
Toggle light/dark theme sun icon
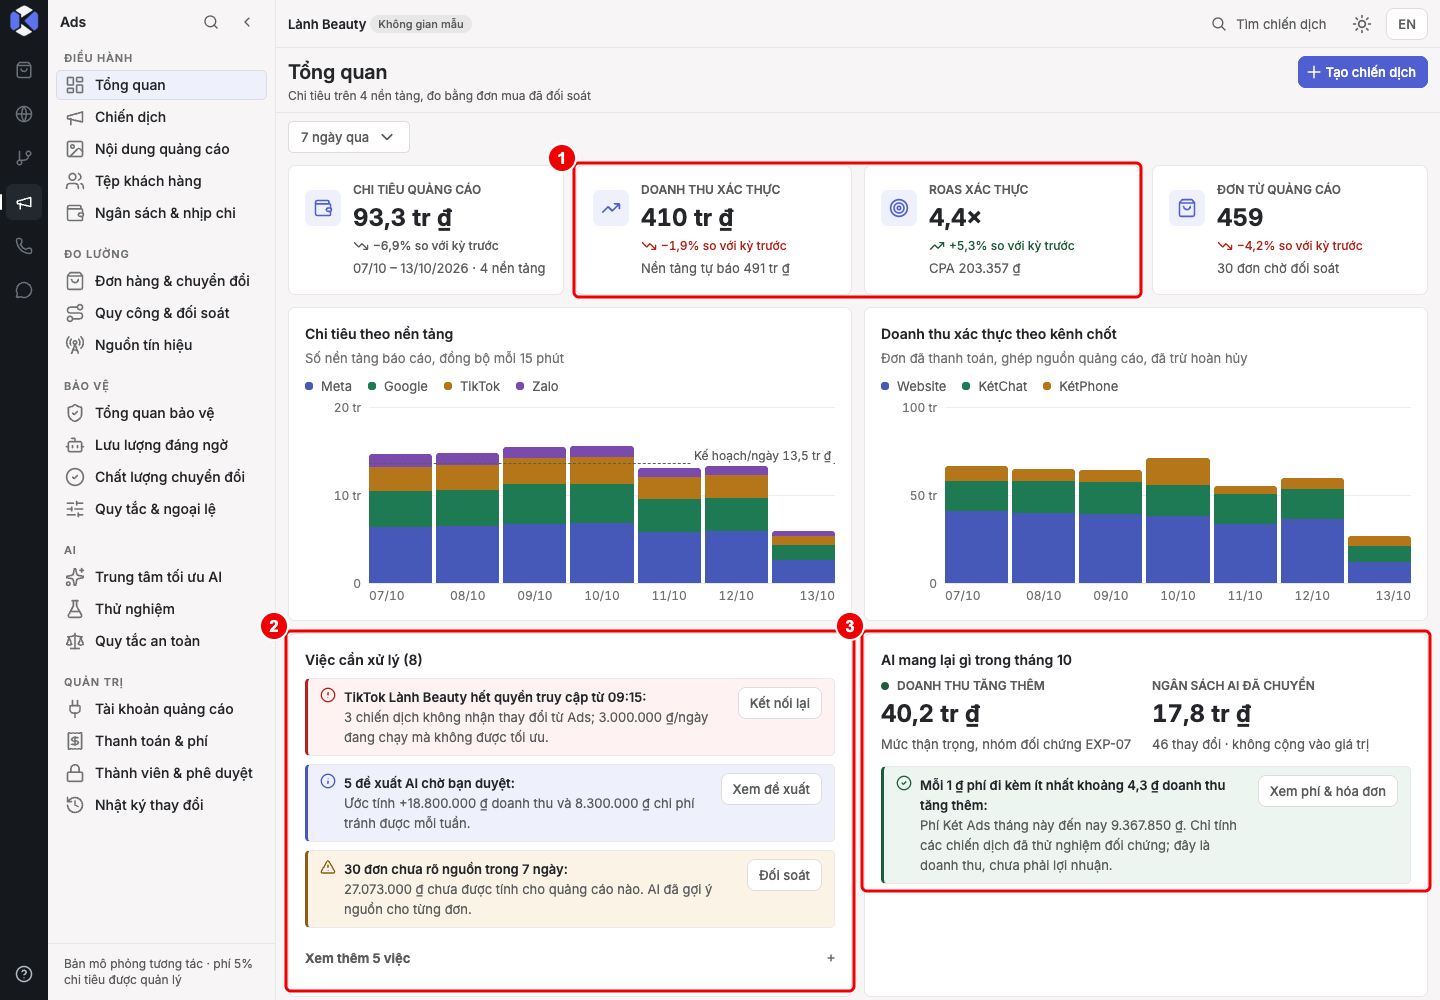coord(1362,24)
